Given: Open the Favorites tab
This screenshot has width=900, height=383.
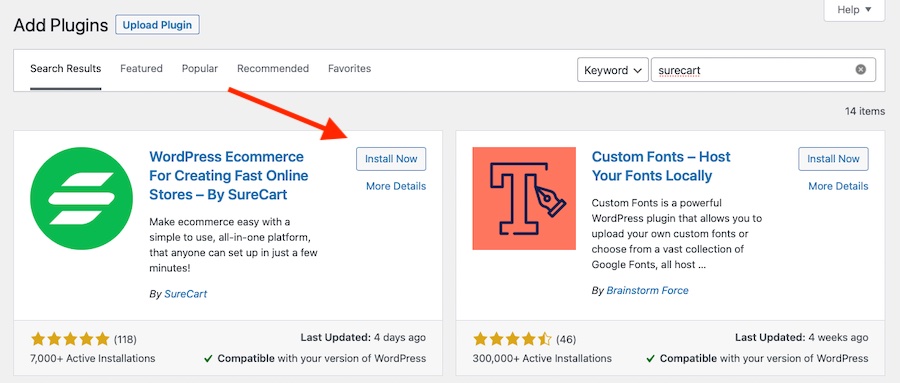Looking at the screenshot, I should 350,68.
